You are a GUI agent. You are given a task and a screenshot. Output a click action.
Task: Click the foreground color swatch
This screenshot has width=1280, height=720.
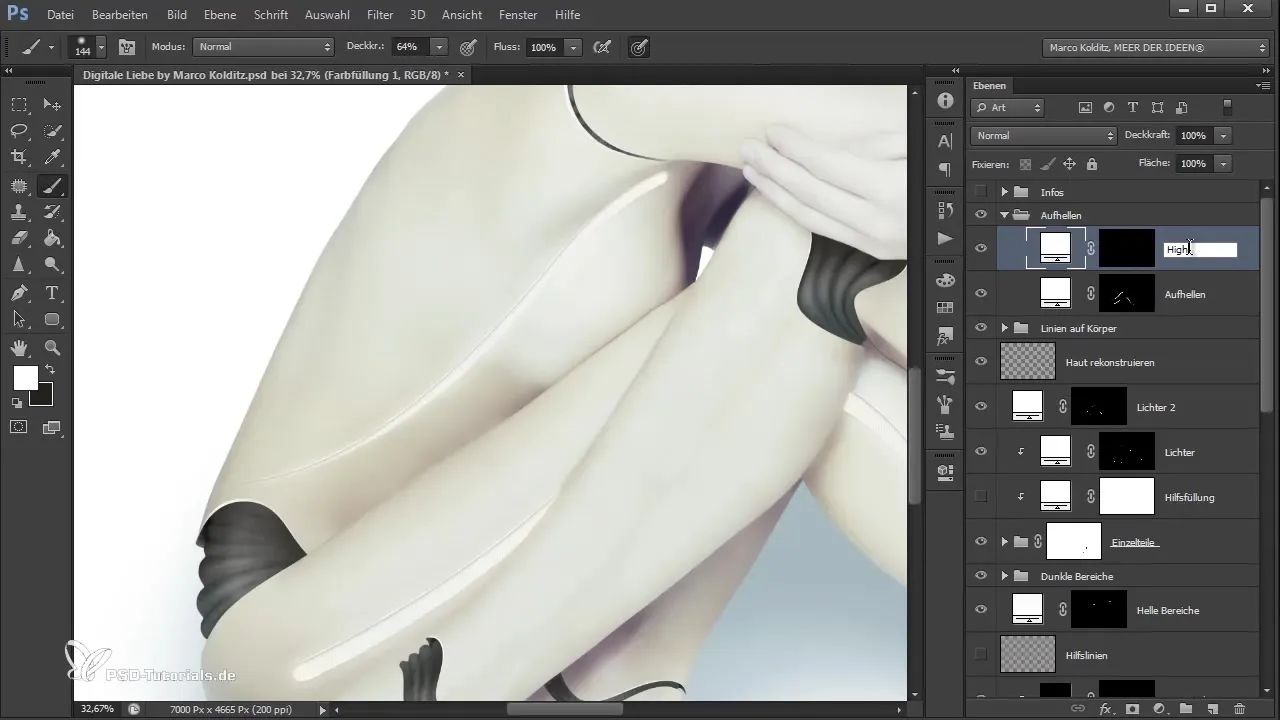[25, 377]
